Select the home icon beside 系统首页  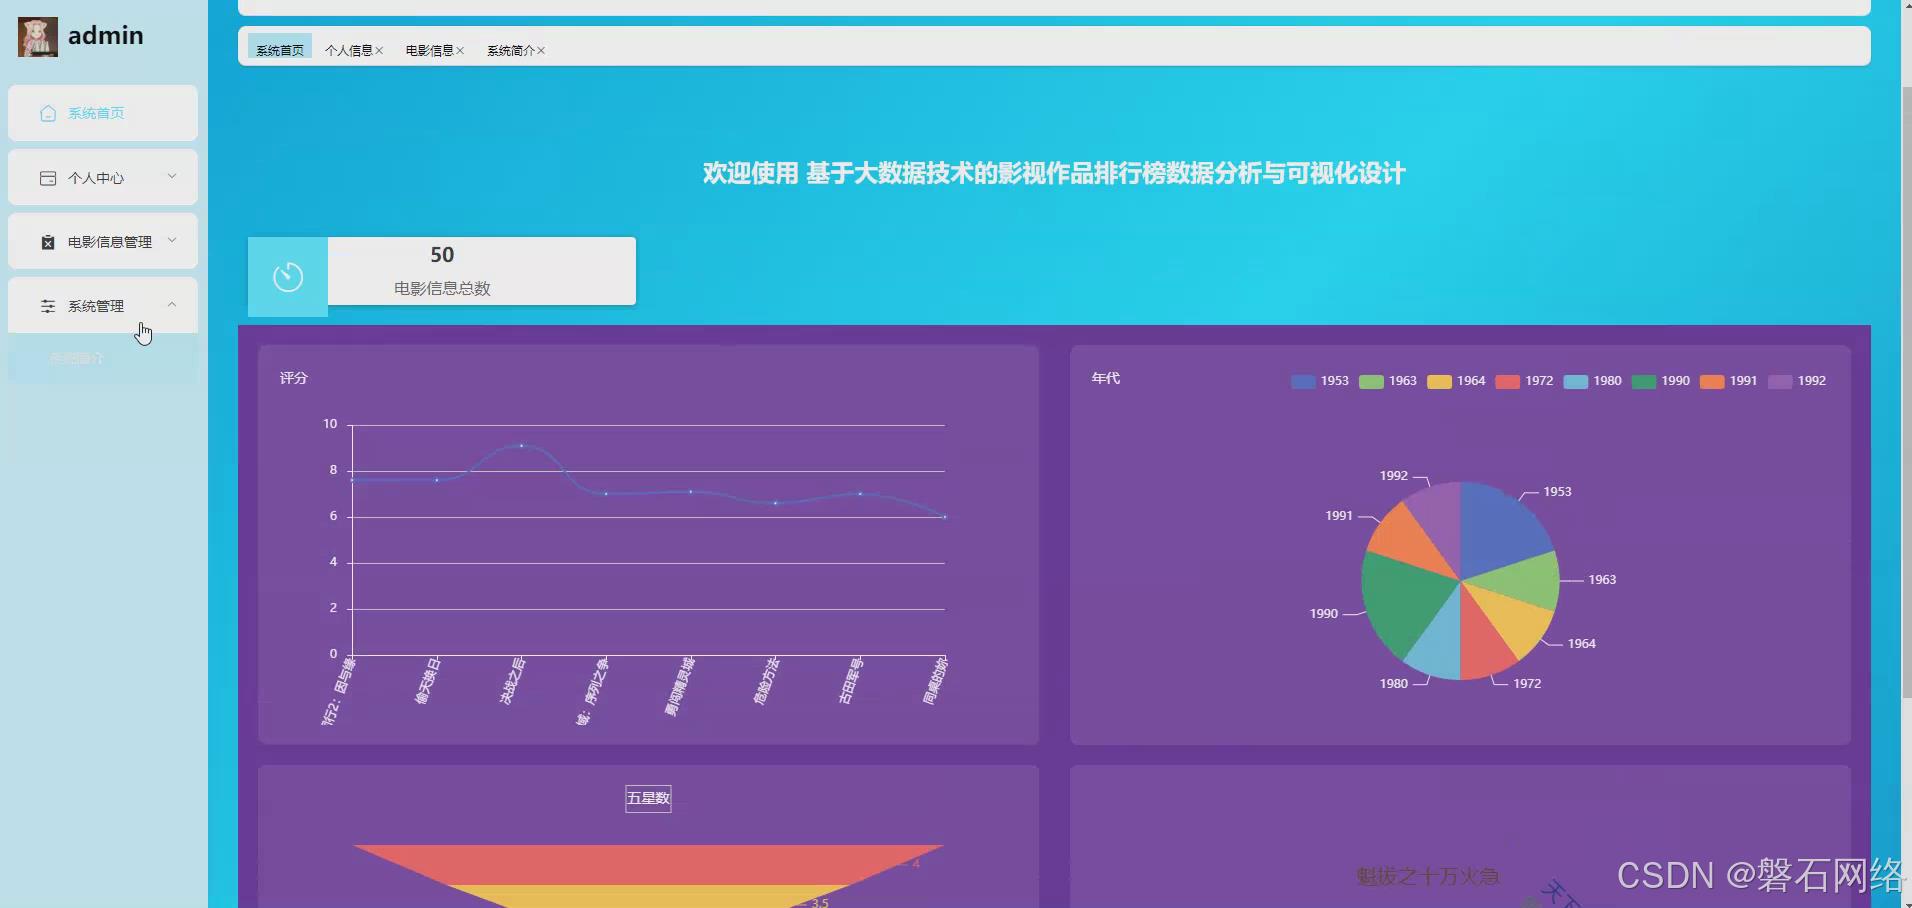[x=47, y=113]
